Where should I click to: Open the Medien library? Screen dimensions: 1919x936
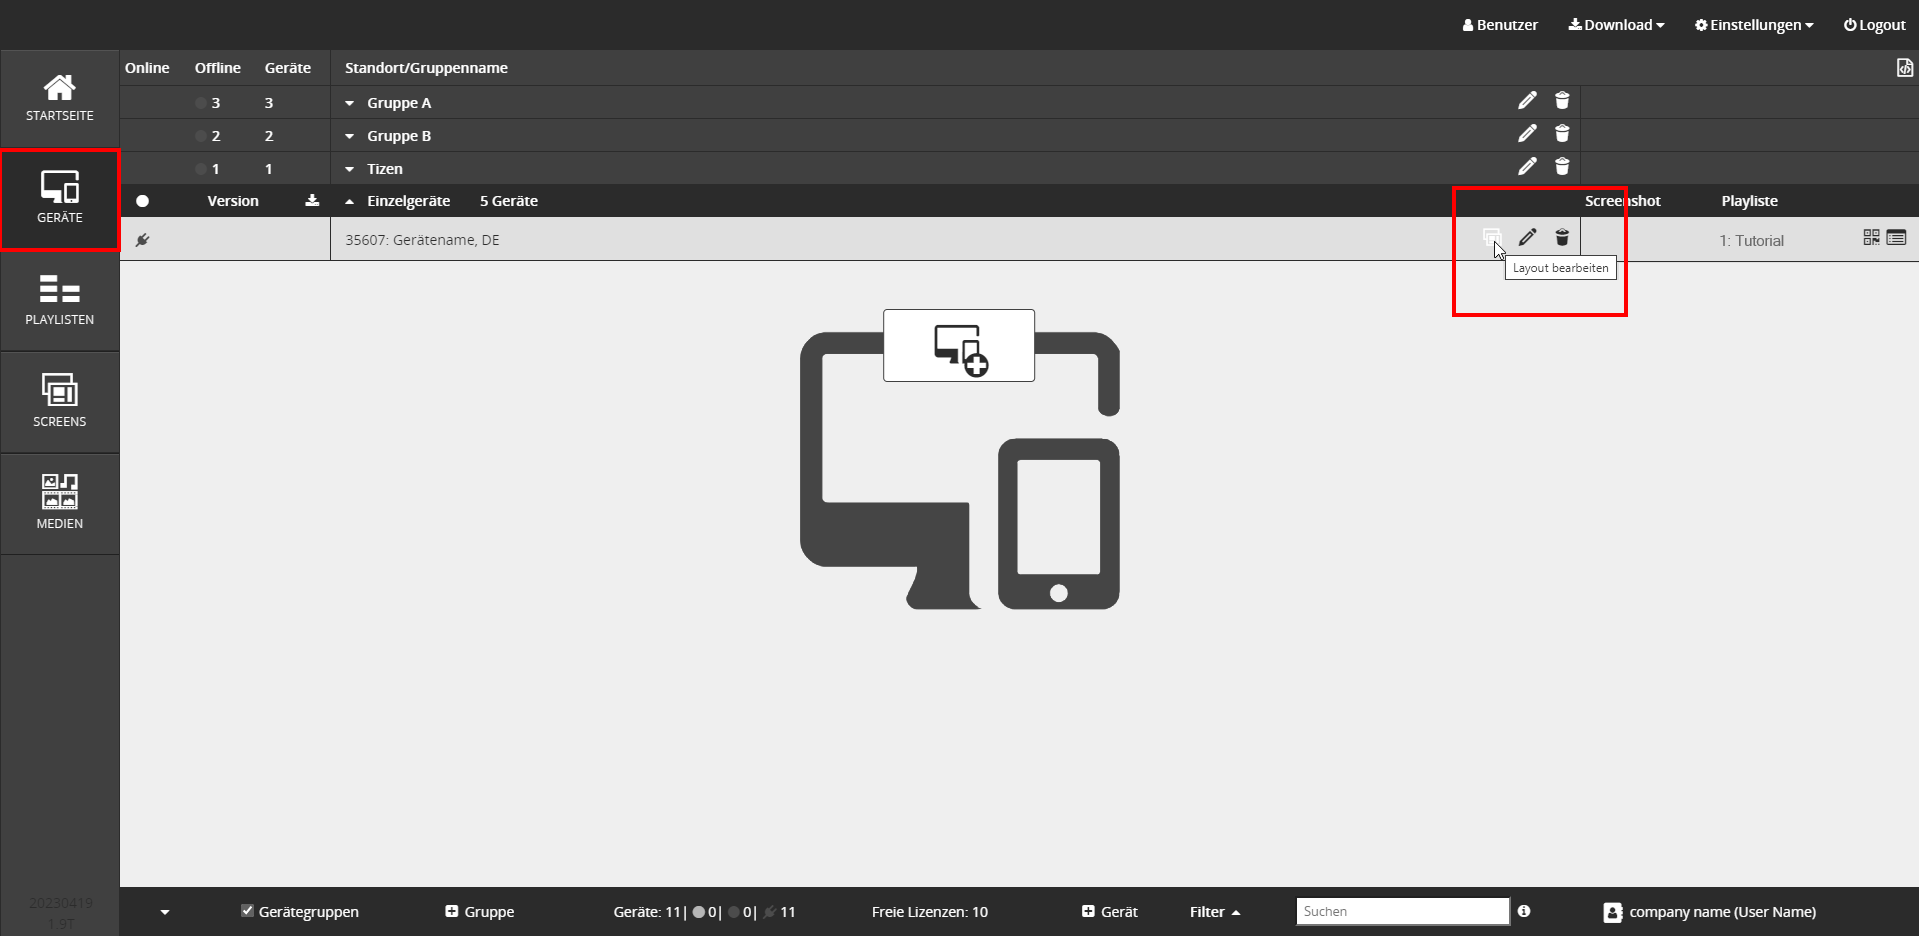click(60, 504)
